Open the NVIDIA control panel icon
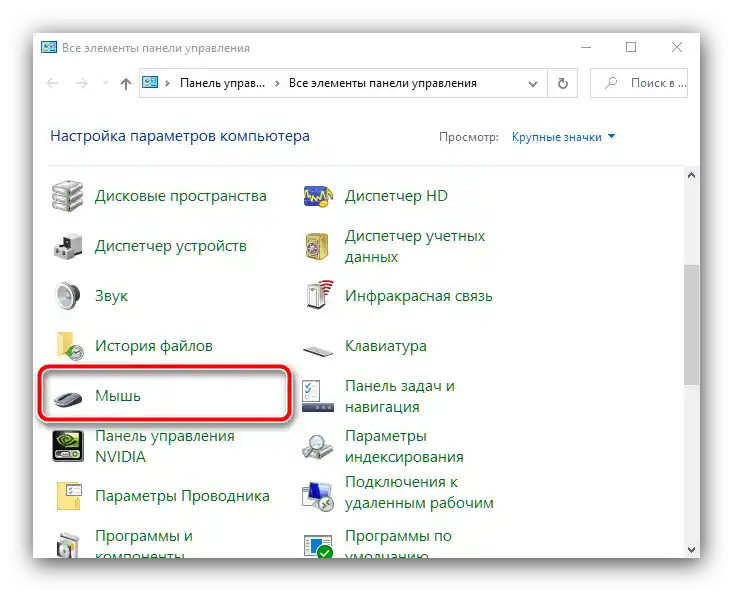The width and height of the screenshot is (733, 591). pos(68,446)
